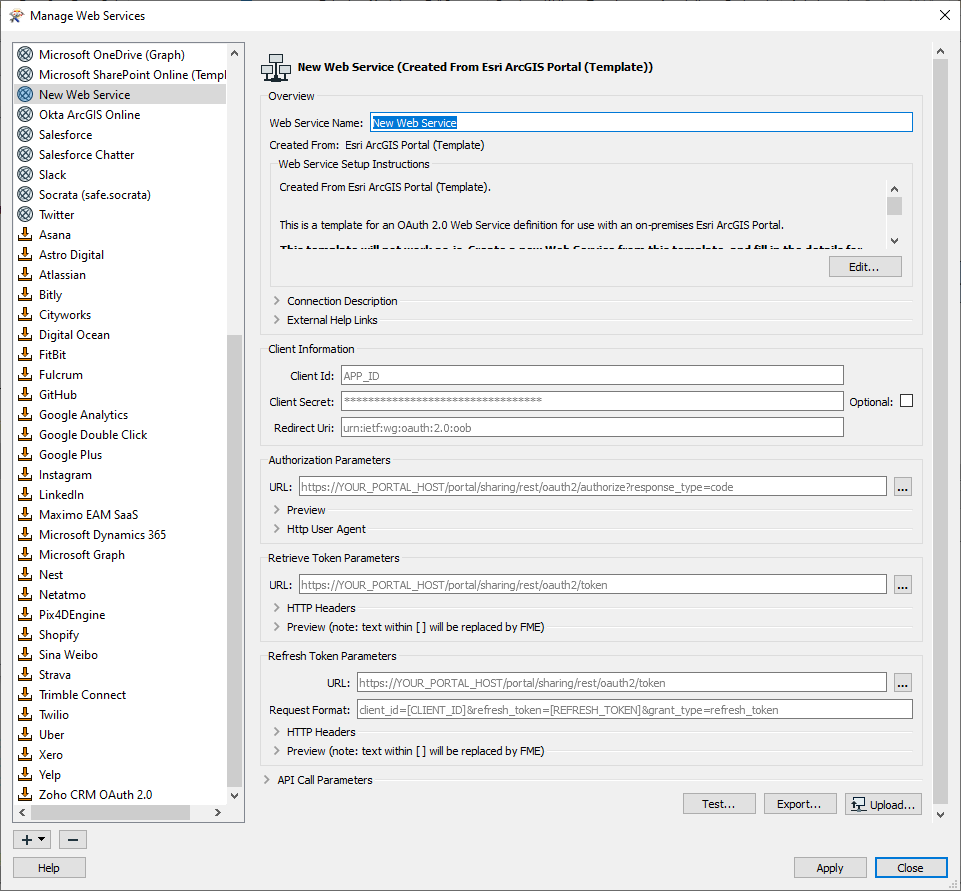Expand the Http User Agent section
The height and width of the screenshot is (891, 961).
pos(276,529)
